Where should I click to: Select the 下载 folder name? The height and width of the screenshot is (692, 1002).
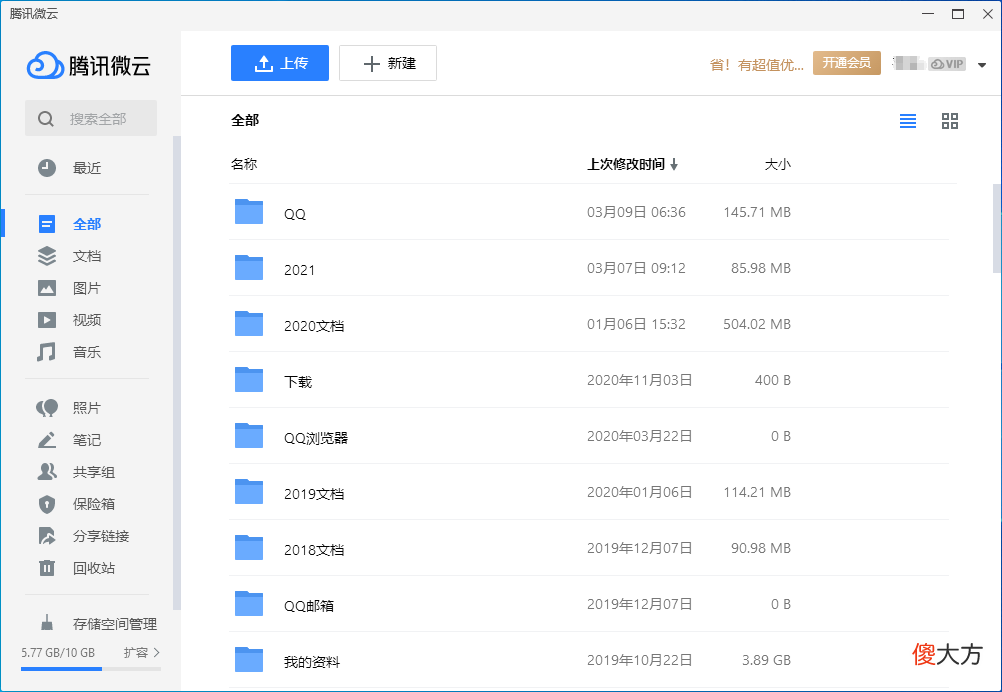click(x=298, y=382)
